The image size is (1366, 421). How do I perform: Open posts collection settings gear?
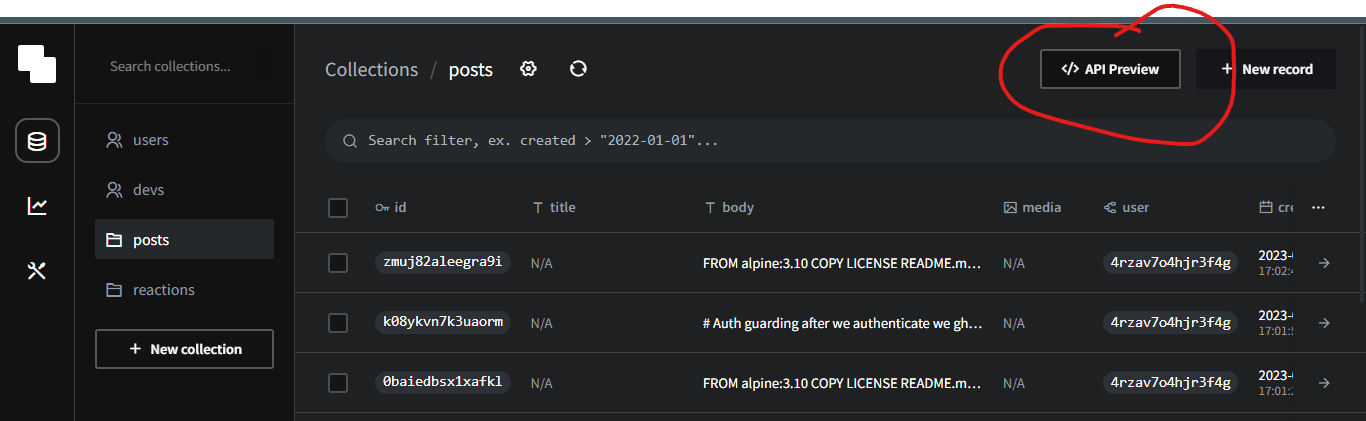(x=529, y=69)
